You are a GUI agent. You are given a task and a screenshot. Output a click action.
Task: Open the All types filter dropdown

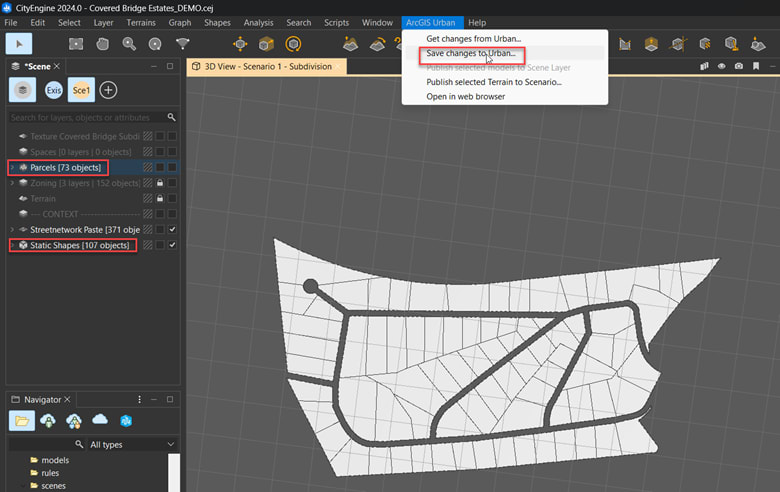point(132,444)
